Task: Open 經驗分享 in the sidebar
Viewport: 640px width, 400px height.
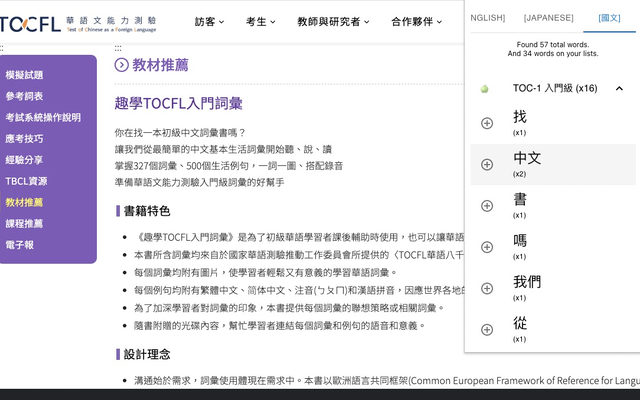Action: point(24,160)
